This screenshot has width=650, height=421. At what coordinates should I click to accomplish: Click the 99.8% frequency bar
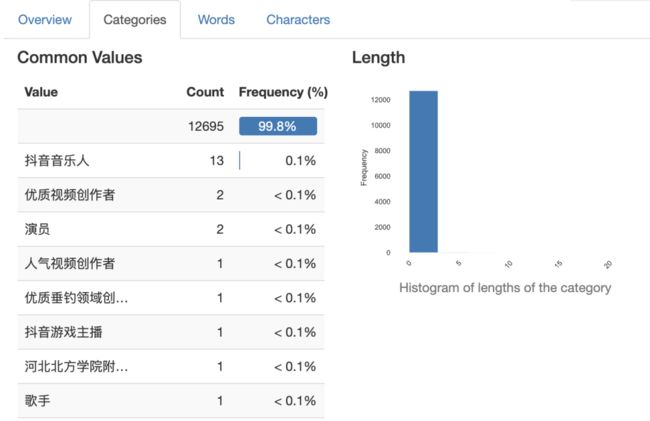pos(278,126)
